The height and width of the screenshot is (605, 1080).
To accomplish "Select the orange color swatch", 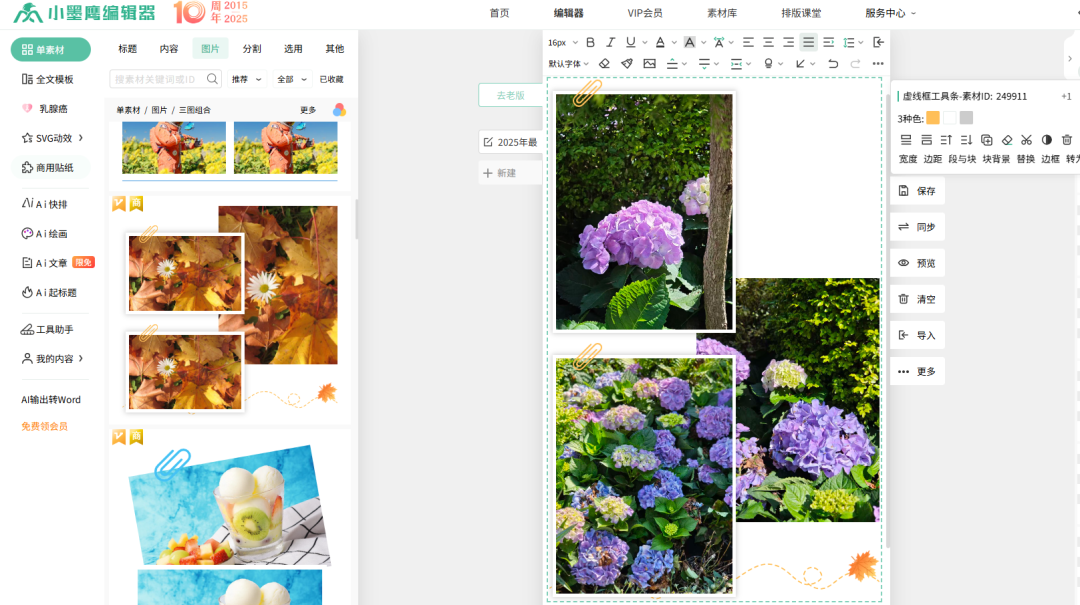I will tap(933, 118).
